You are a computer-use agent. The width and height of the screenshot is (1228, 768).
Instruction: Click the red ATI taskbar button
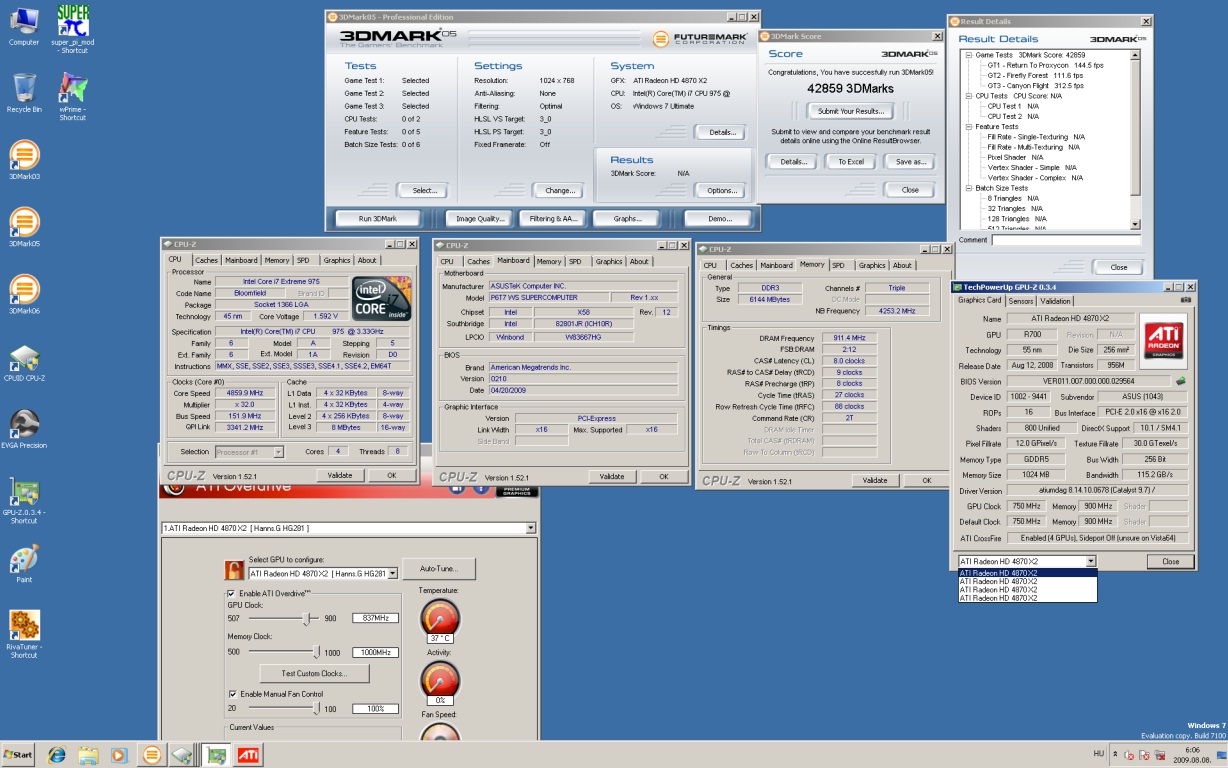click(x=249, y=755)
